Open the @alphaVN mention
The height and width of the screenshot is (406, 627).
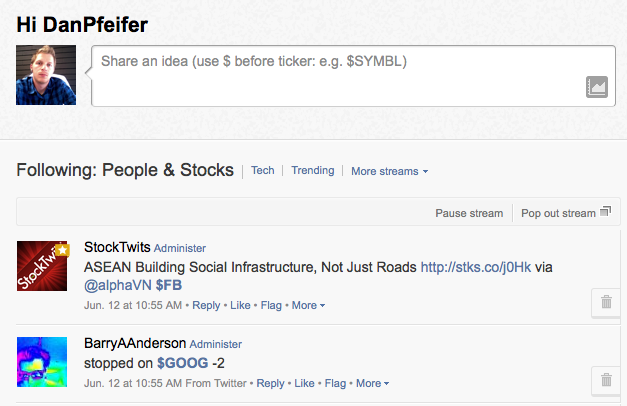click(118, 285)
